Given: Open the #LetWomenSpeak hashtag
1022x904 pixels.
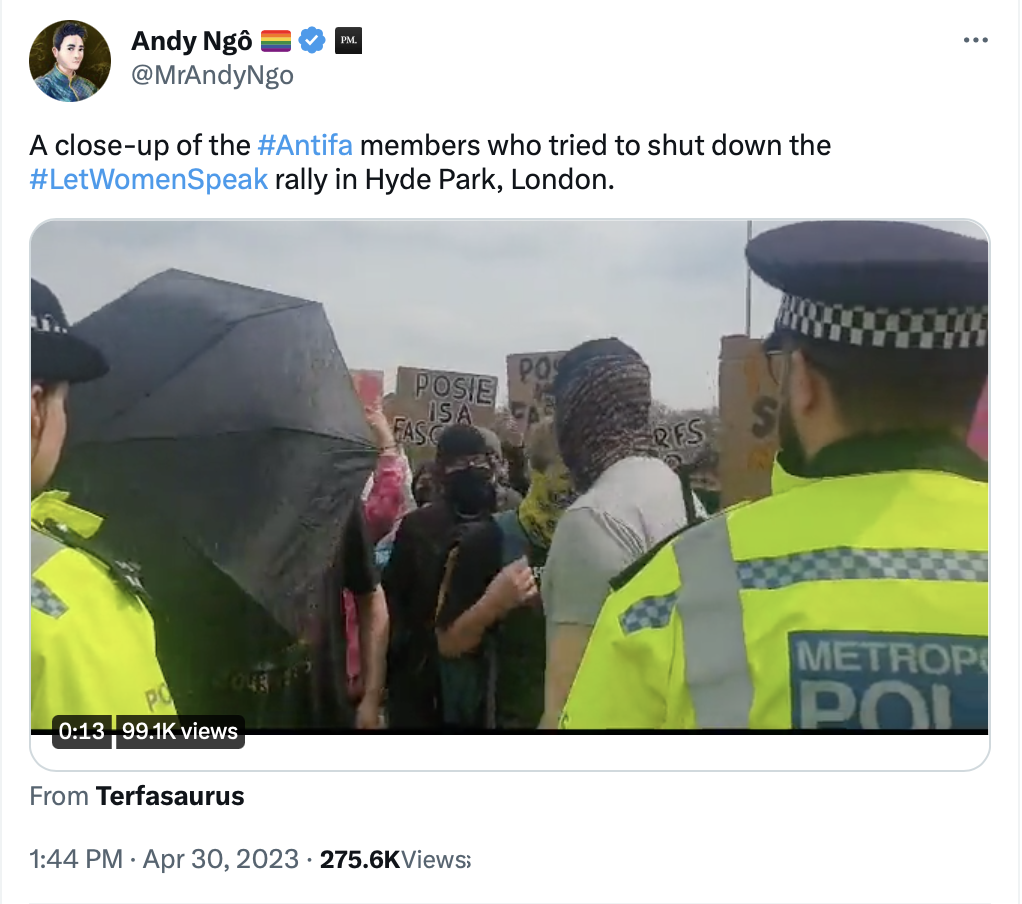Looking at the screenshot, I should 149,179.
